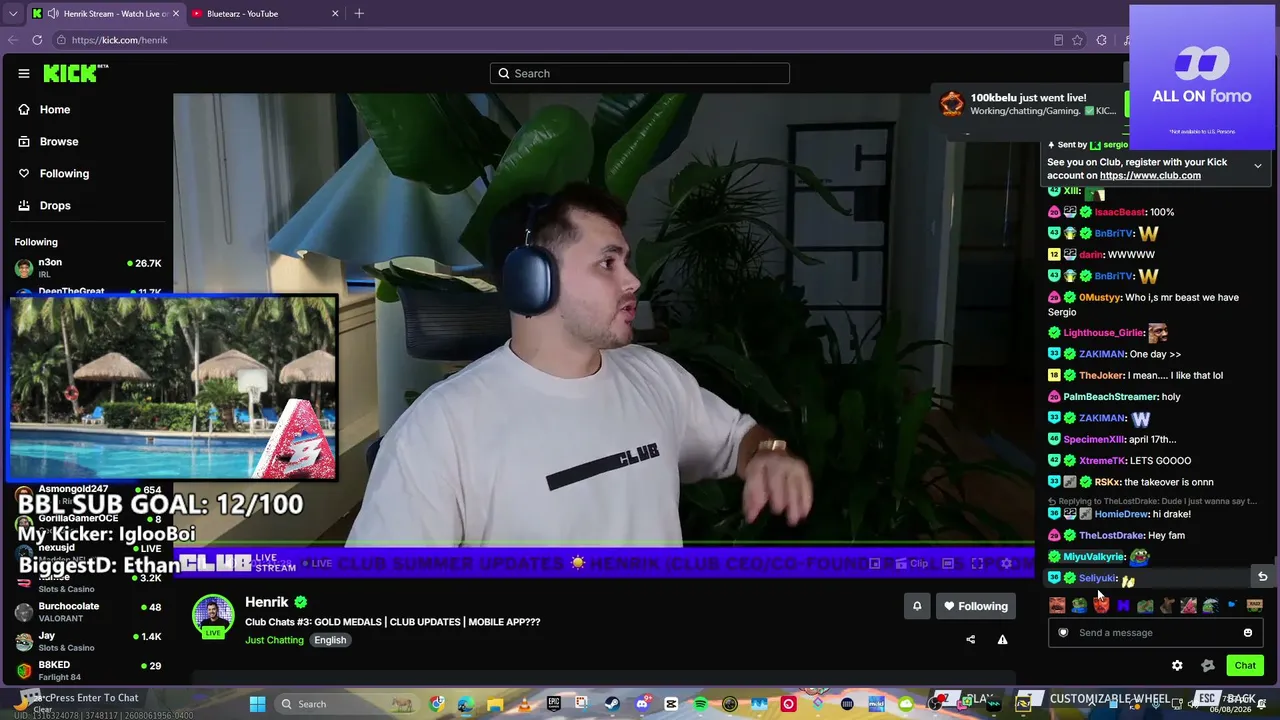Bookmark this page with the star icon

click(x=1077, y=40)
